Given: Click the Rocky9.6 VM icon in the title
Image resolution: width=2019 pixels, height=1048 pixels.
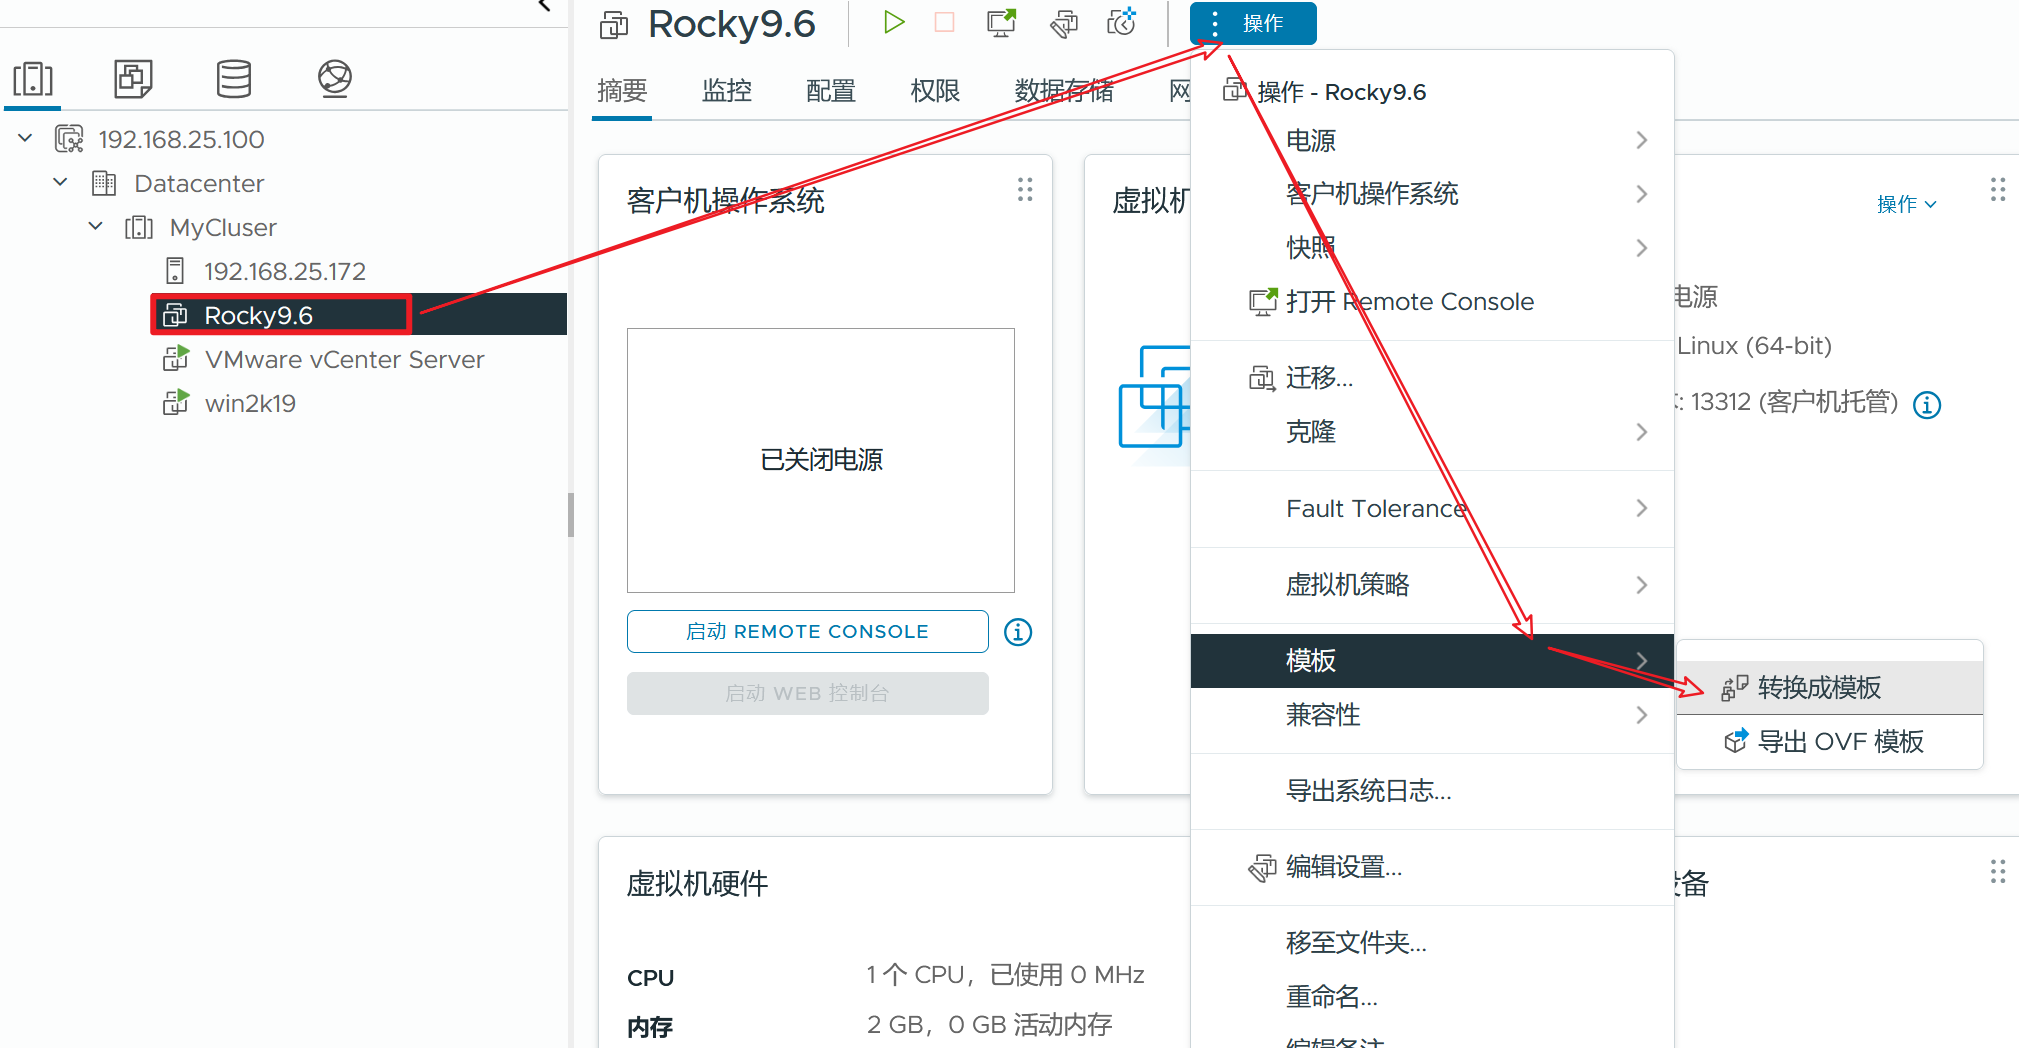Looking at the screenshot, I should point(614,24).
